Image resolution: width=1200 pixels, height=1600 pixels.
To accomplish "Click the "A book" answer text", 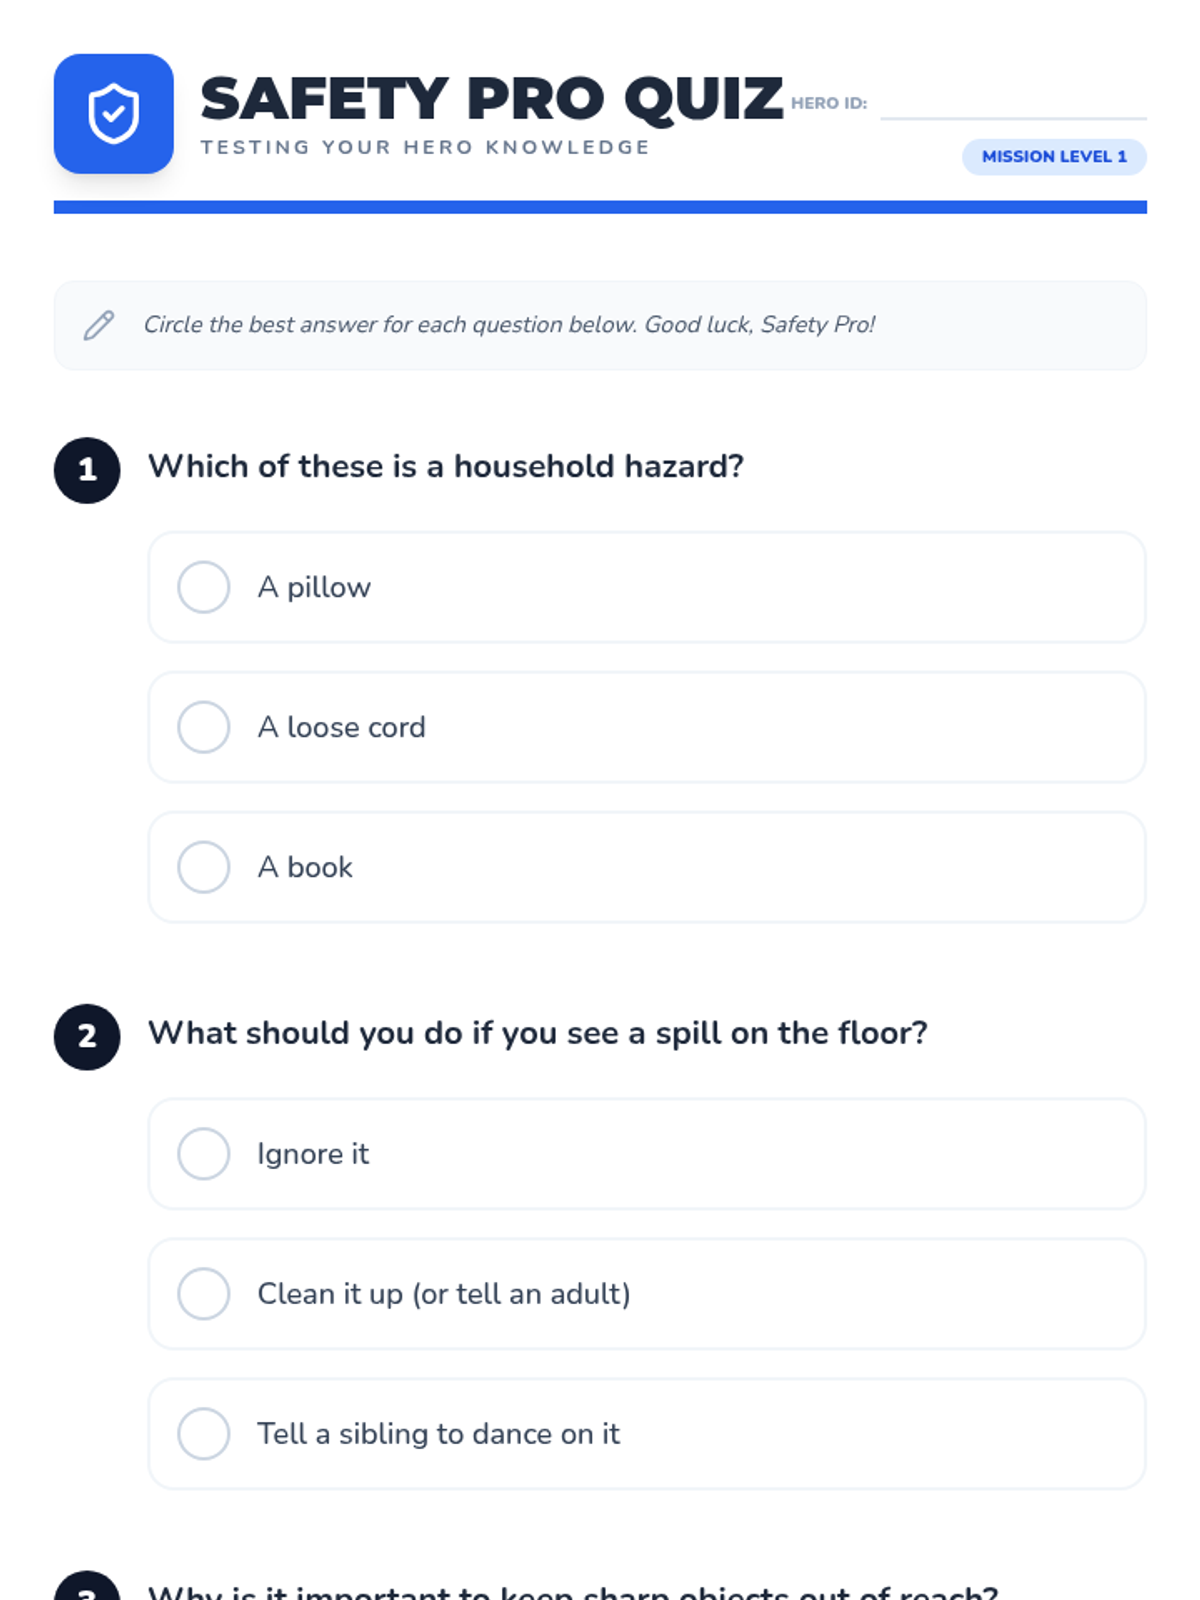I will (305, 867).
